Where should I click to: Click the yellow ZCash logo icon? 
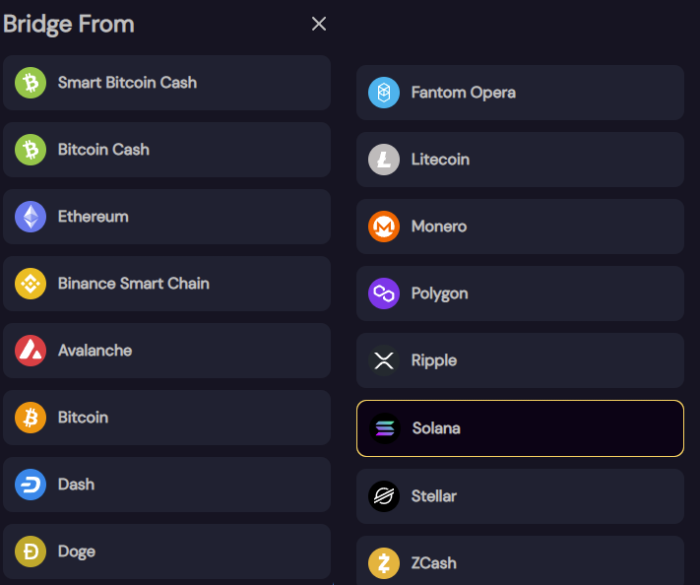point(384,563)
